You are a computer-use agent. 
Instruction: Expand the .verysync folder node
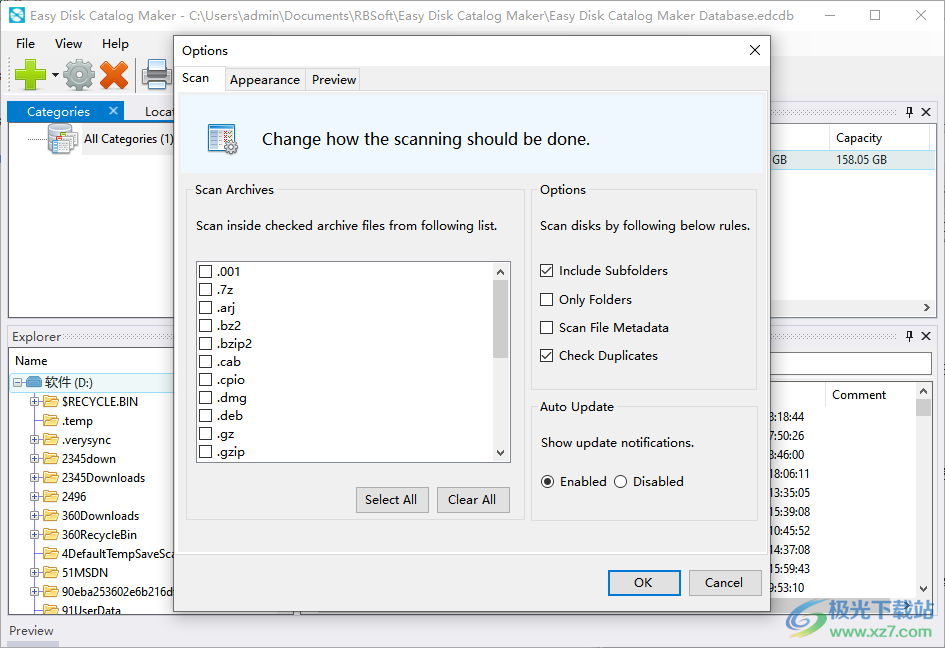[x=34, y=439]
